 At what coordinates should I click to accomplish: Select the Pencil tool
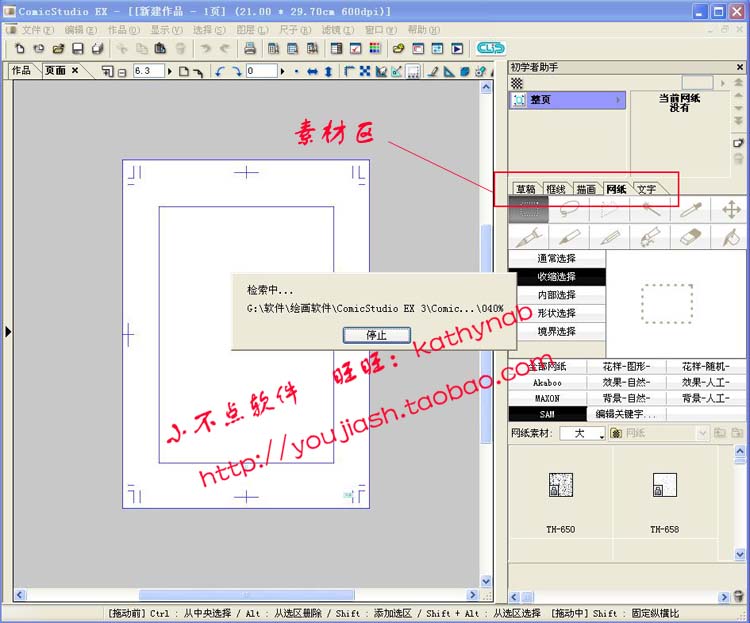tap(610, 236)
